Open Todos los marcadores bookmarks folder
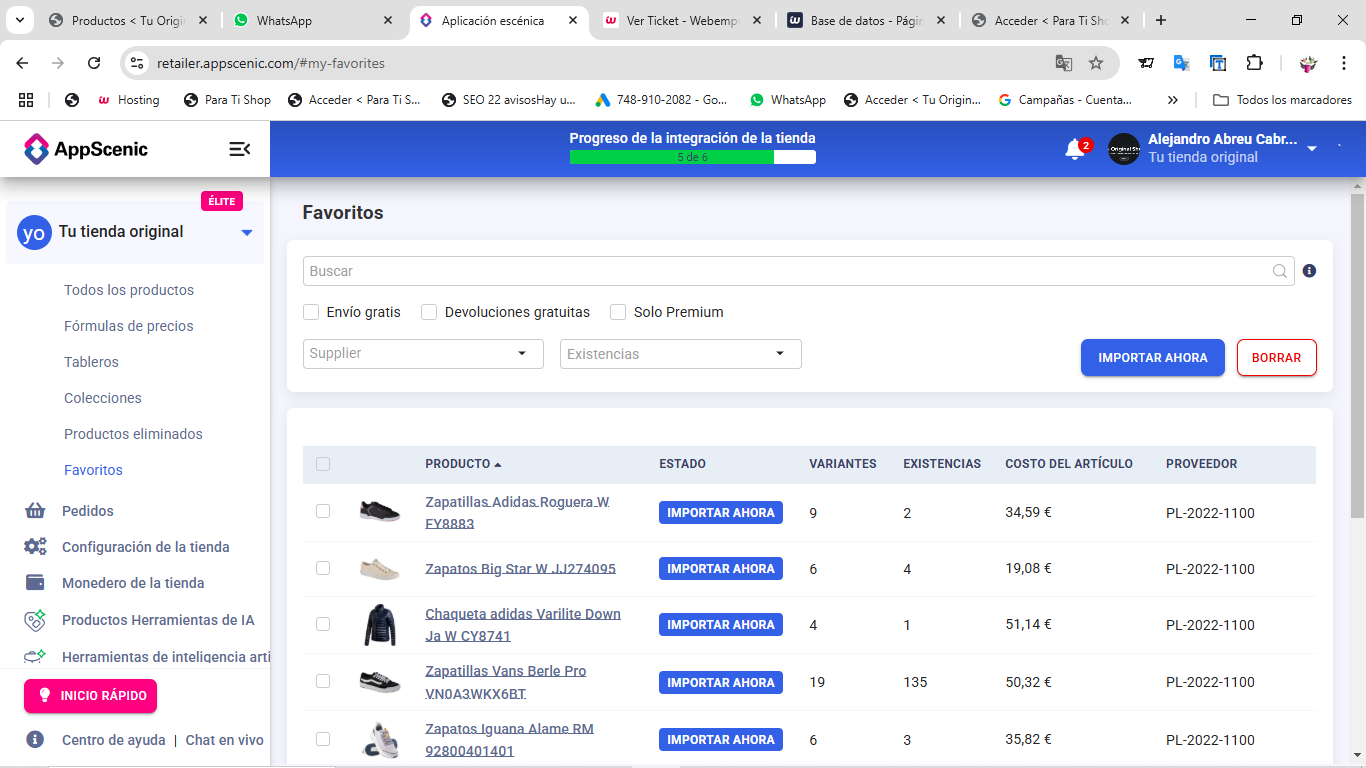1366x768 pixels. (x=1282, y=100)
